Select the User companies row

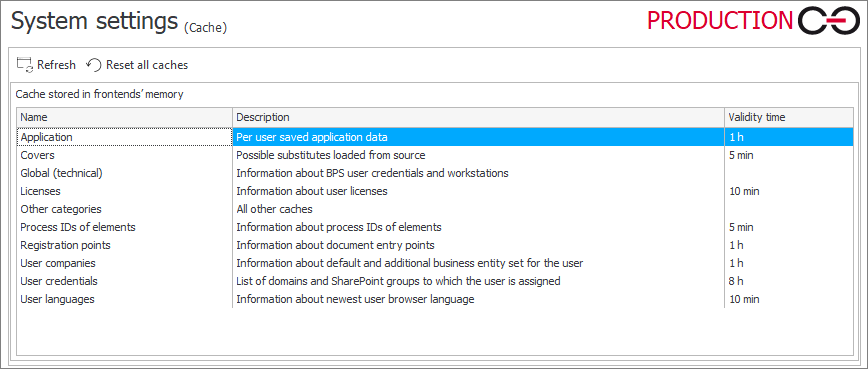435,263
